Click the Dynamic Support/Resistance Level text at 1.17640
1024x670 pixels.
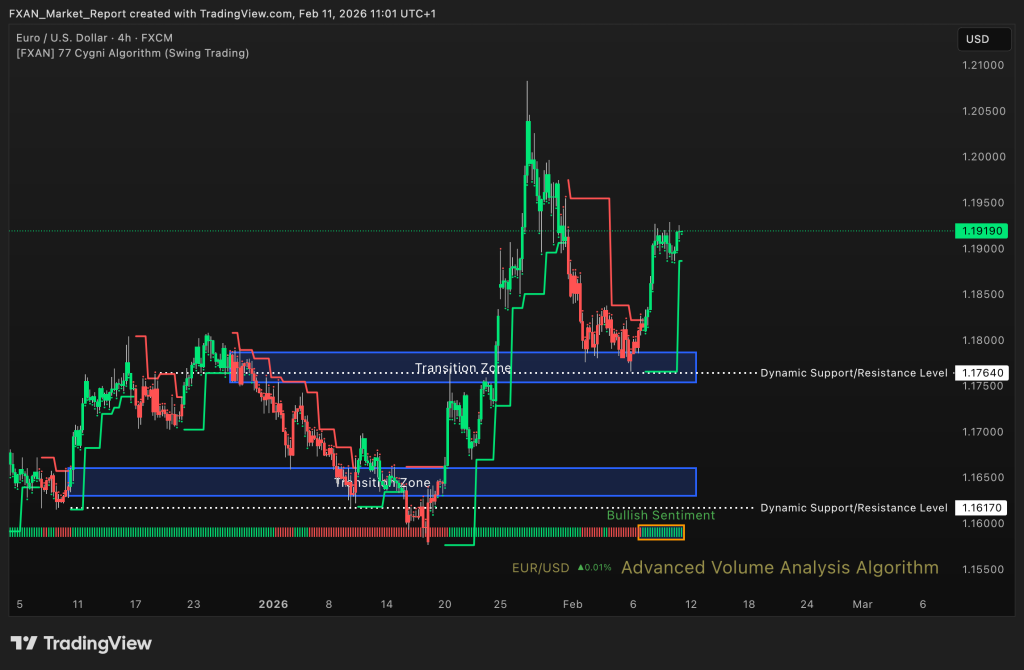pos(853,373)
